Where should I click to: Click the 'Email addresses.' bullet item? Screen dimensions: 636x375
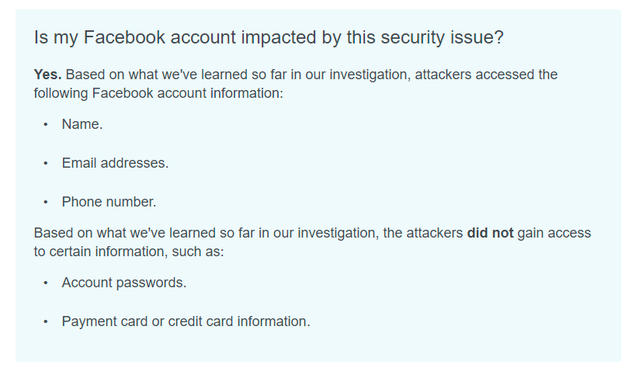[115, 163]
